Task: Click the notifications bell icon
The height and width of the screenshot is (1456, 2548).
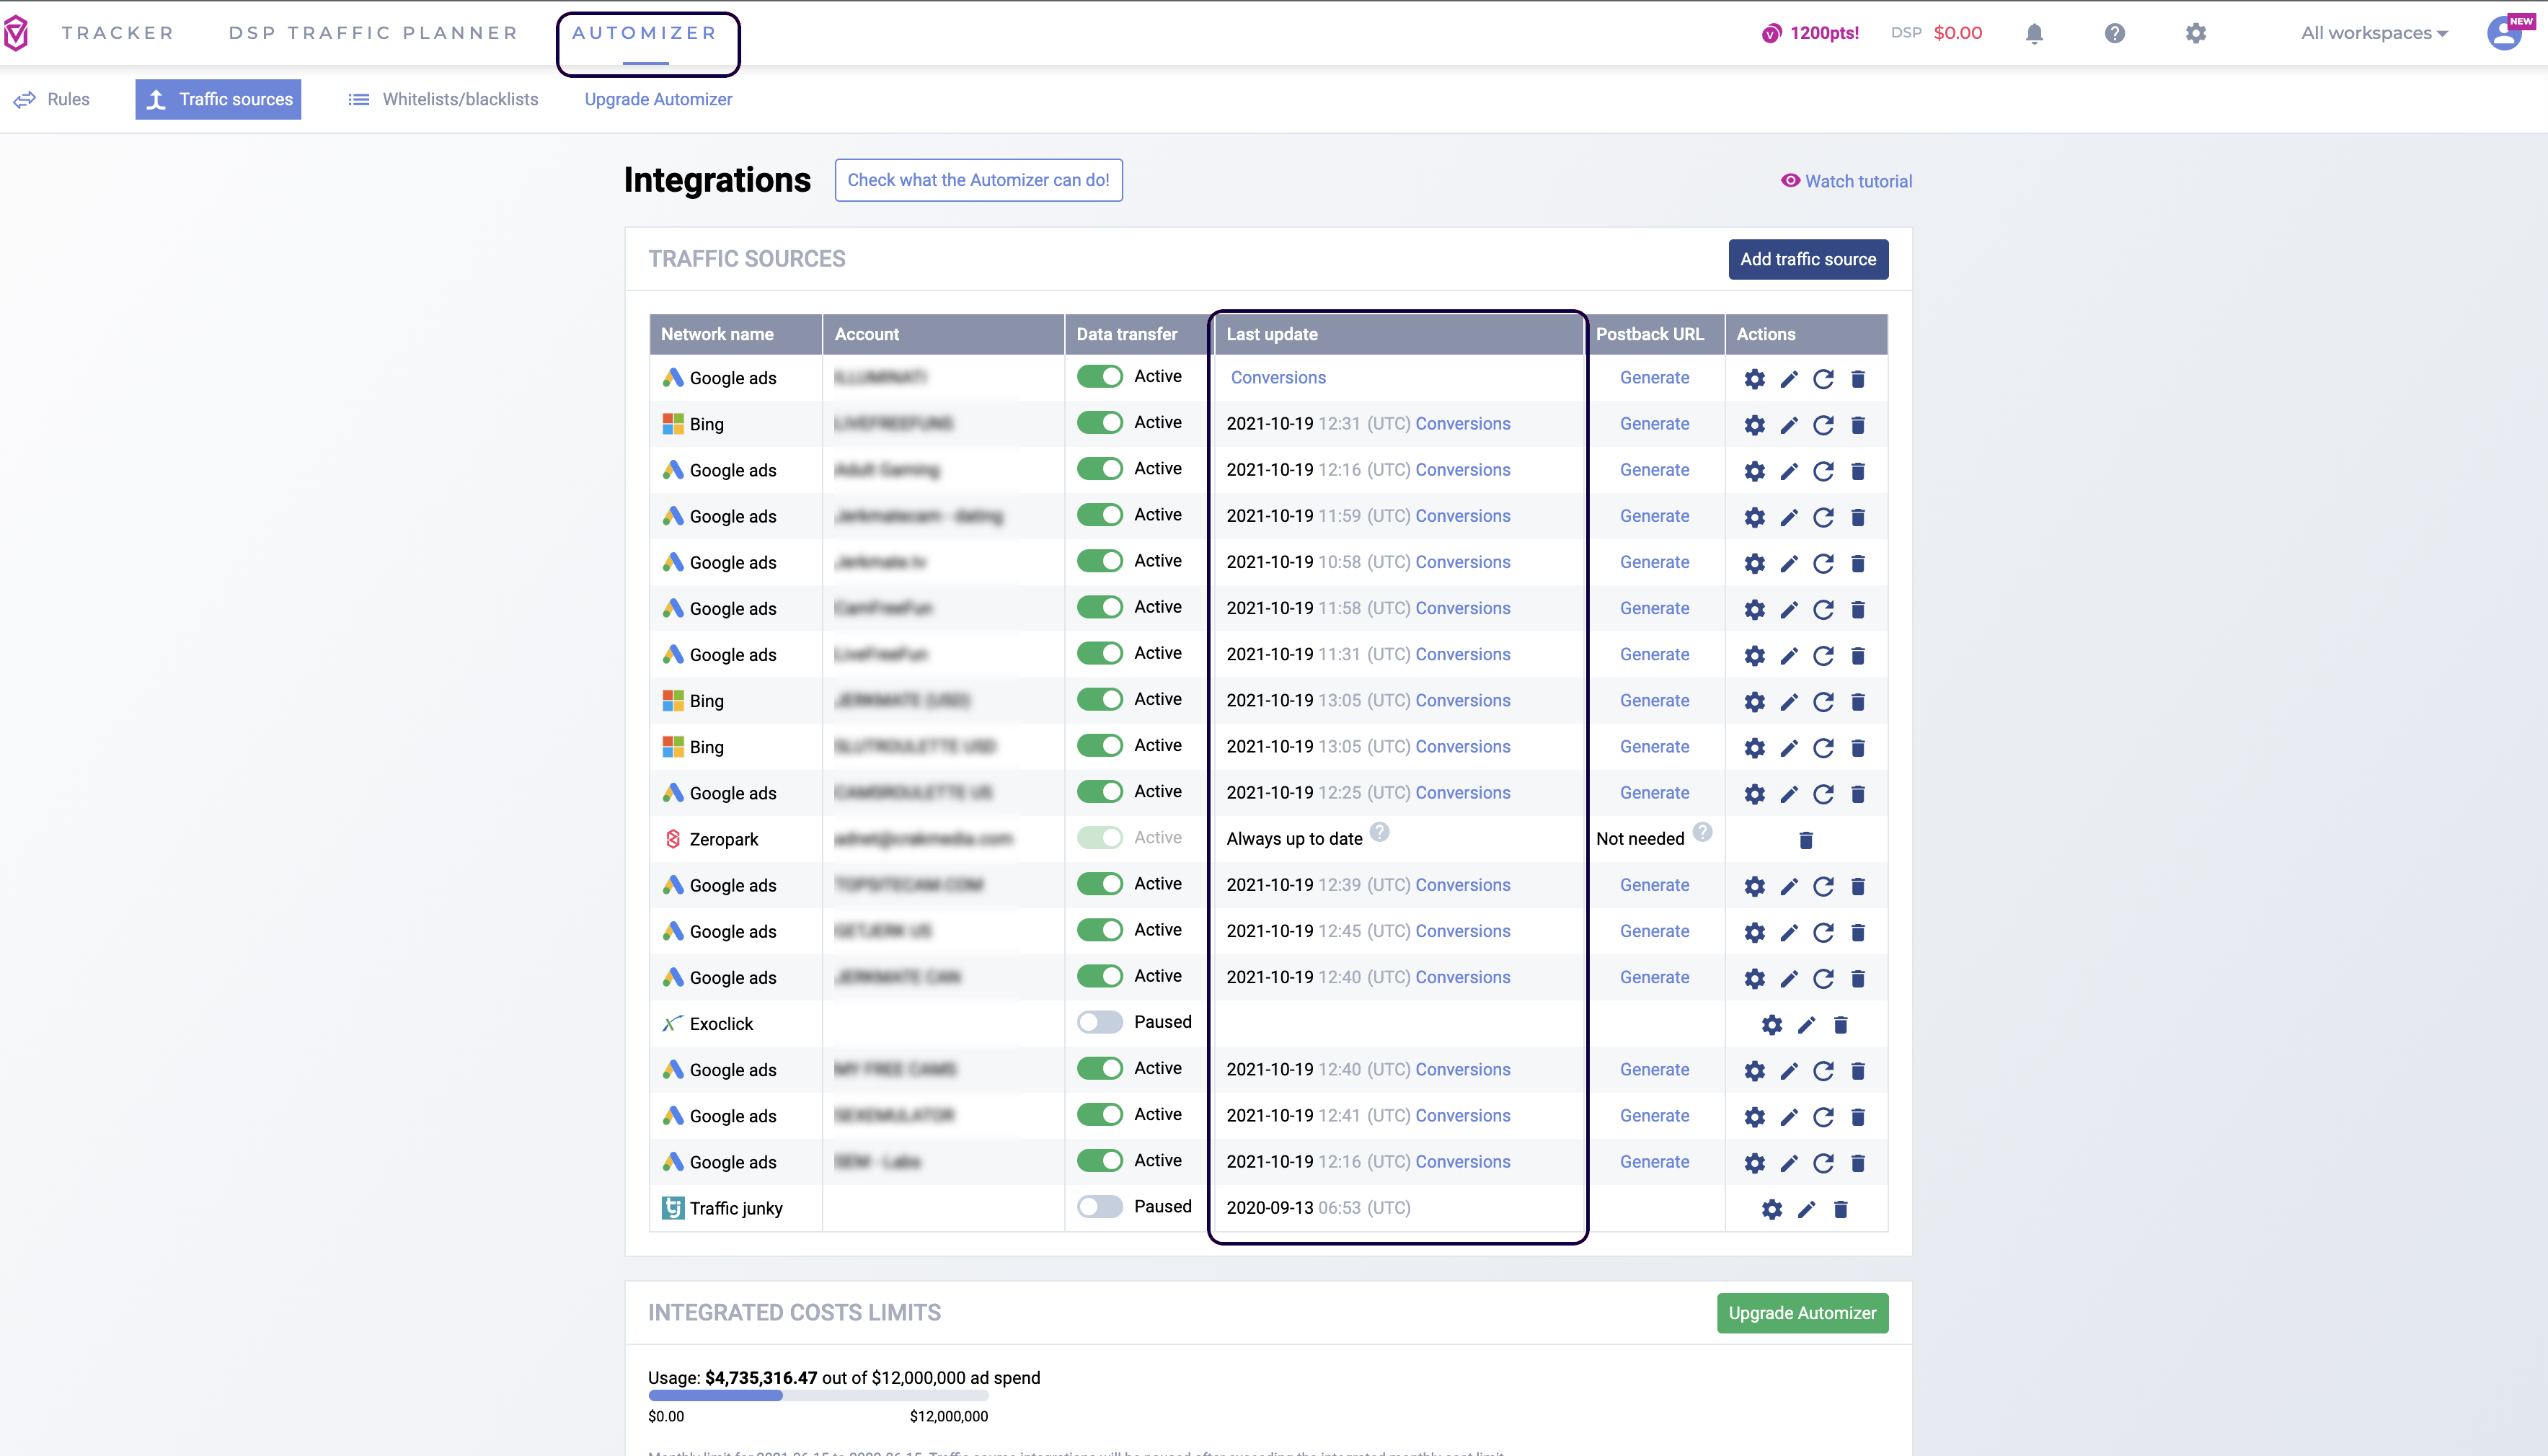Action: click(2034, 34)
